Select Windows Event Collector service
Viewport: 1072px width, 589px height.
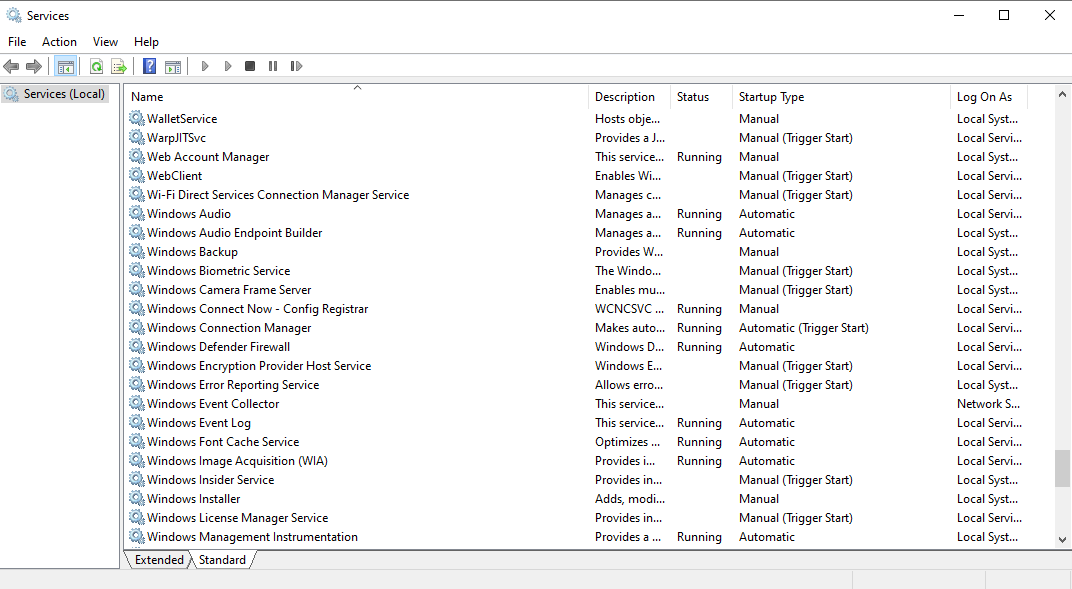[213, 404]
